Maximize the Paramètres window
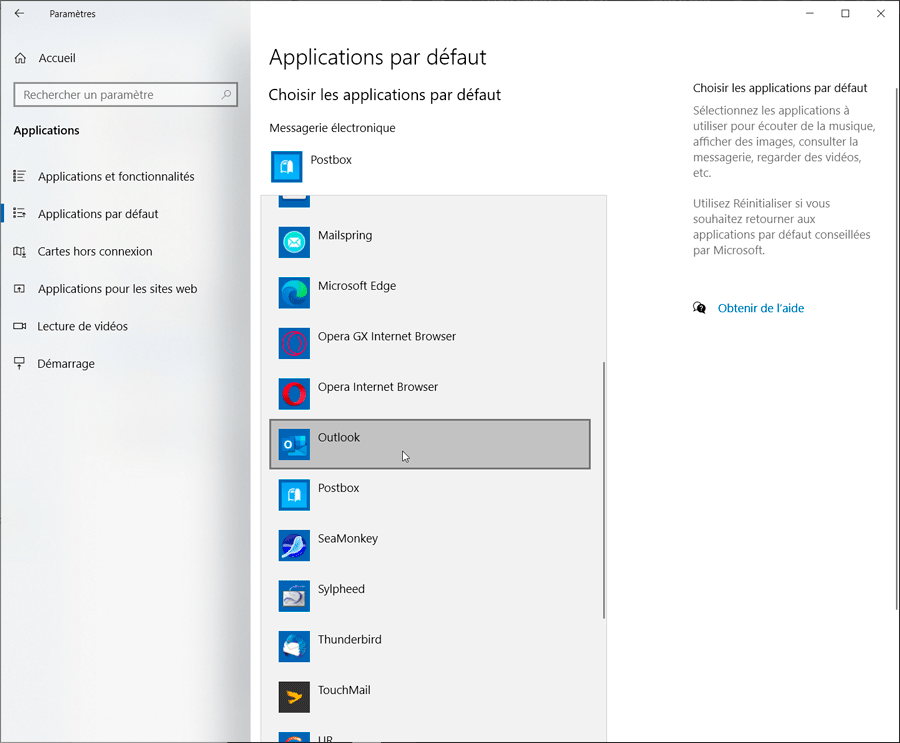900x743 pixels. click(x=845, y=13)
